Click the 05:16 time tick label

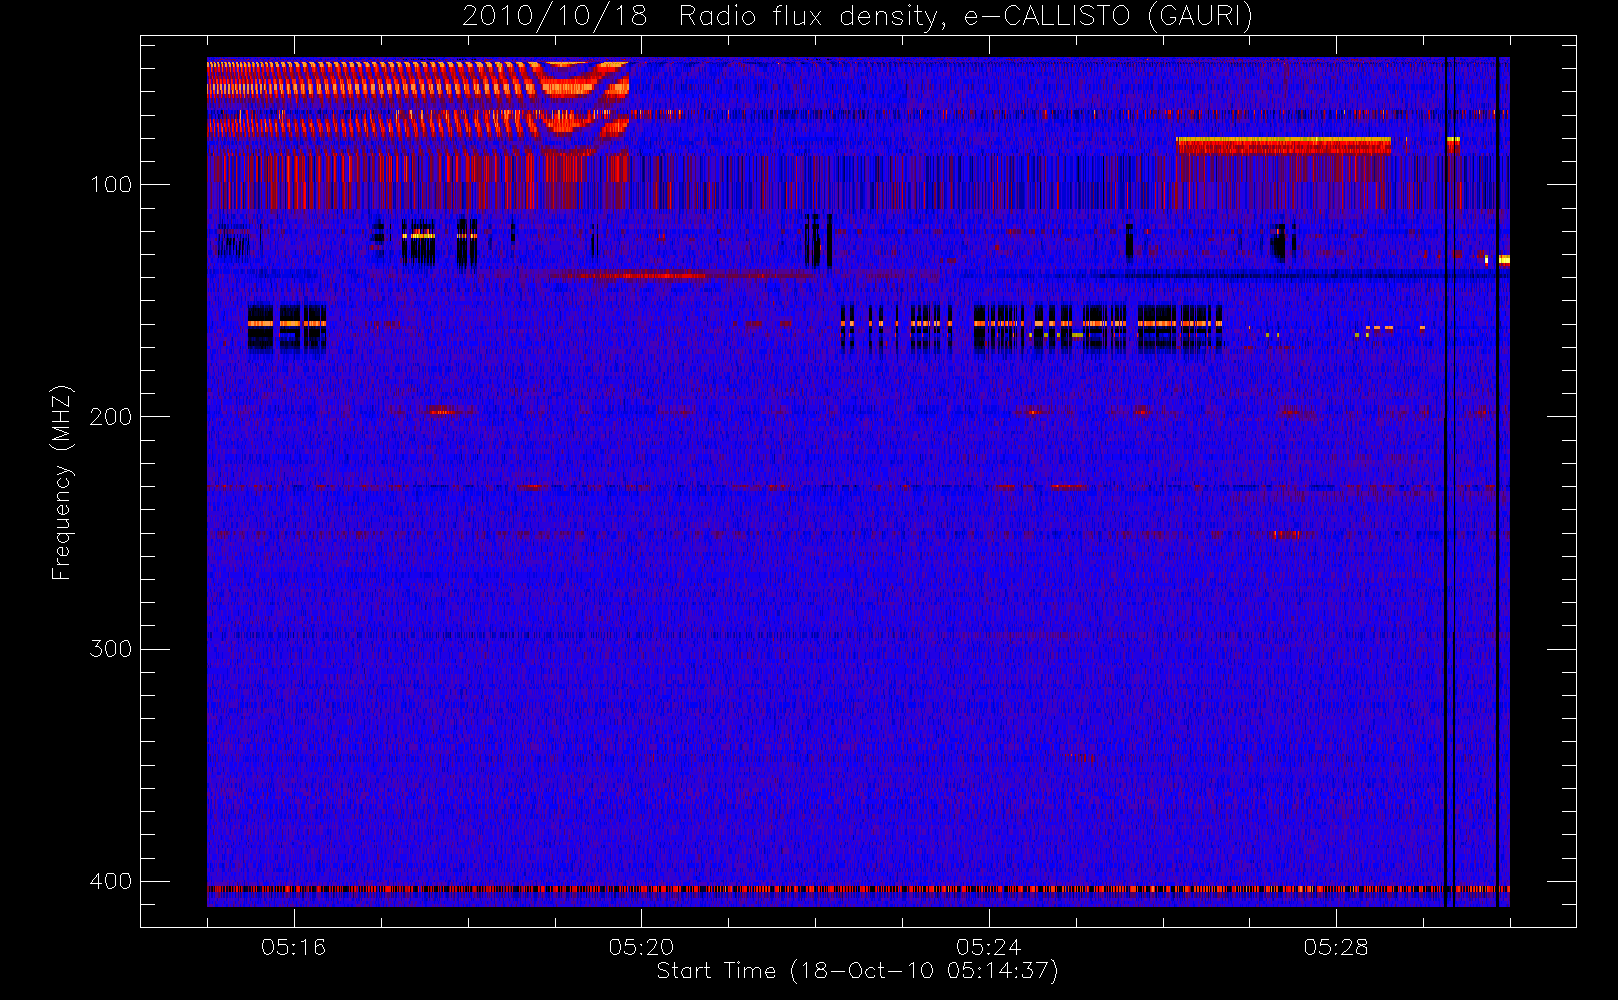(x=293, y=947)
